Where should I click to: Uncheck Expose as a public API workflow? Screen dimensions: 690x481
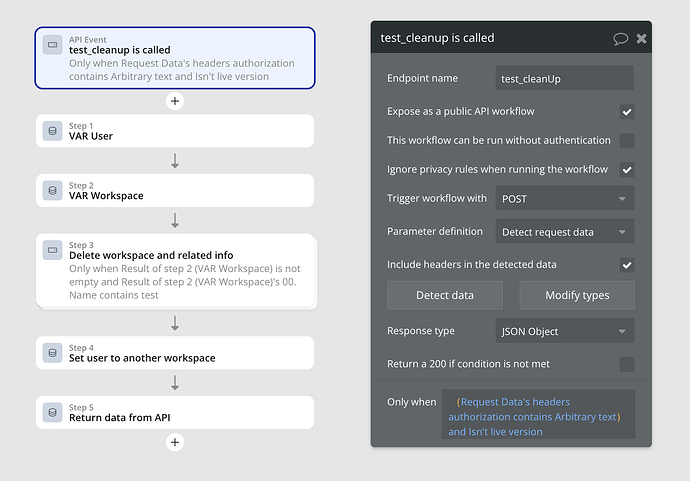pos(627,112)
